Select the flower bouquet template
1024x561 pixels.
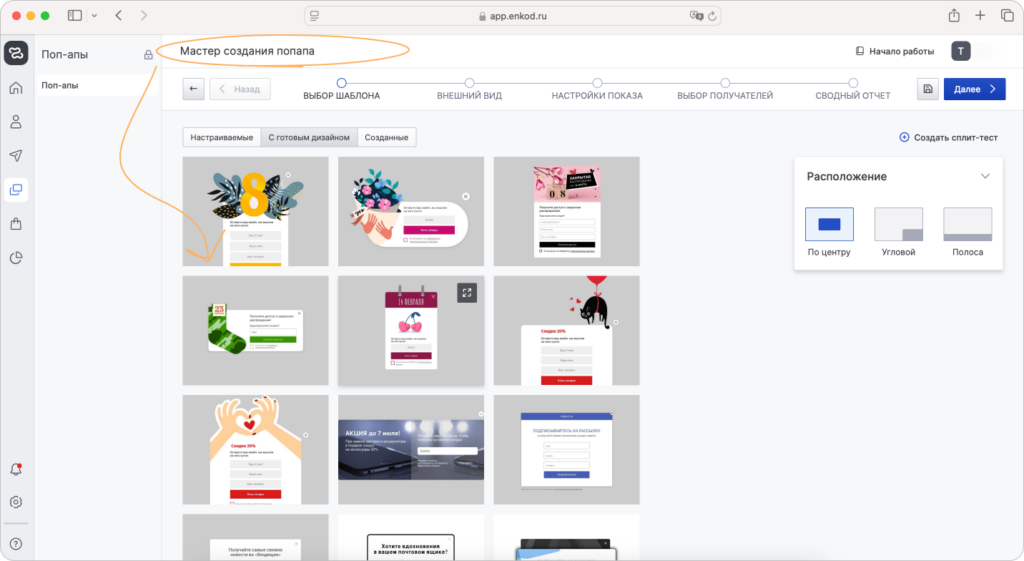coord(411,211)
